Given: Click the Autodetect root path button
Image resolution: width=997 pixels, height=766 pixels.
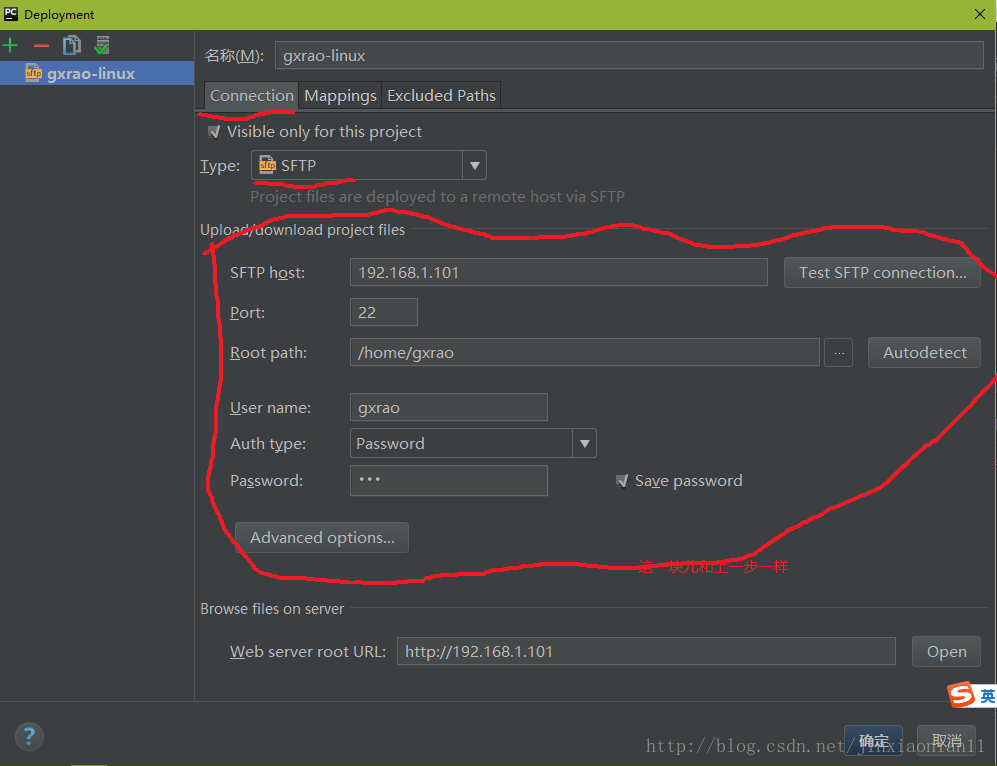Looking at the screenshot, I should coord(925,352).
